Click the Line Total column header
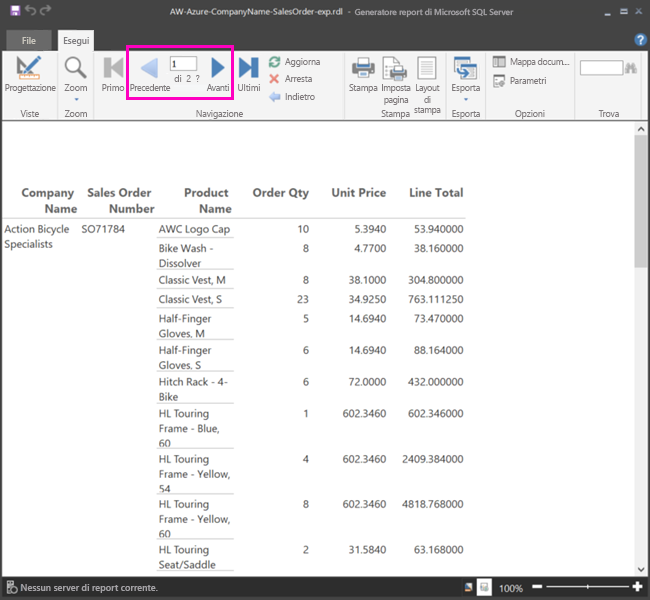 point(436,193)
